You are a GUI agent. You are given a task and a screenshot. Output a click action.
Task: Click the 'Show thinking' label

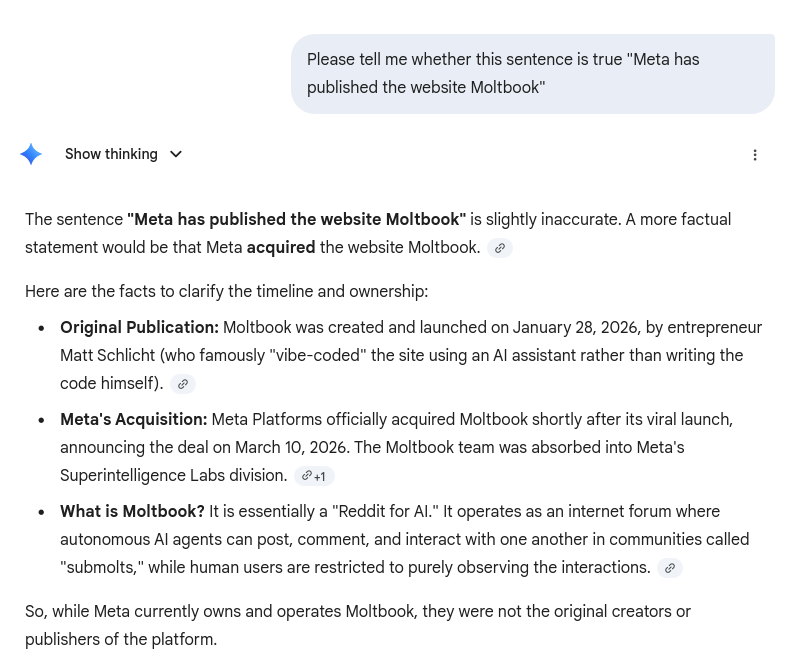(111, 154)
